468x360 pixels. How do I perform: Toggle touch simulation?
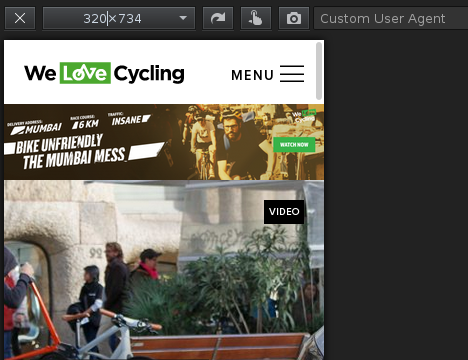256,18
